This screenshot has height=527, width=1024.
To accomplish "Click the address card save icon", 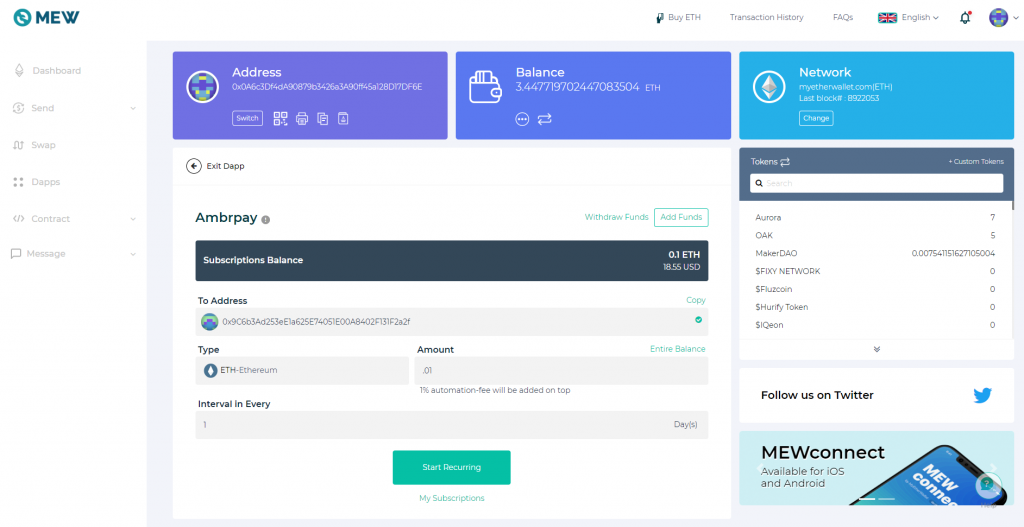I will coord(343,118).
